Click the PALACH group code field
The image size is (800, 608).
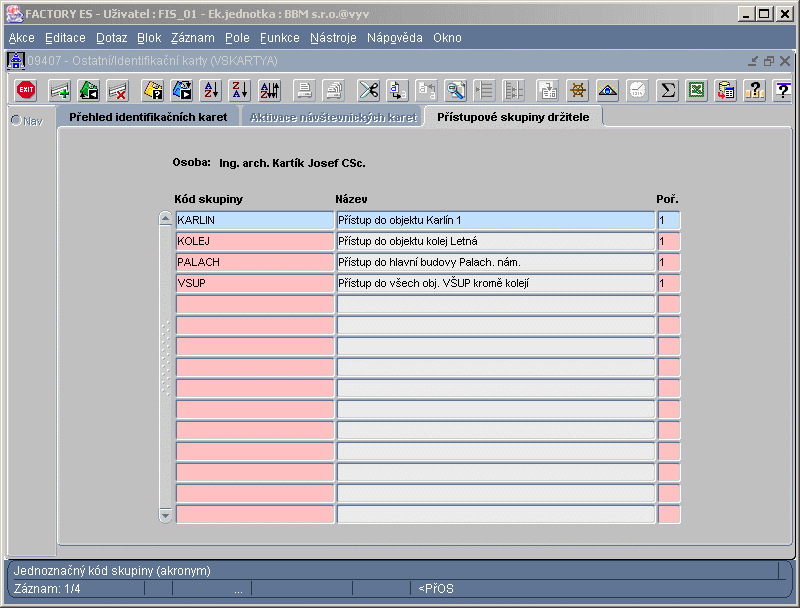255,262
